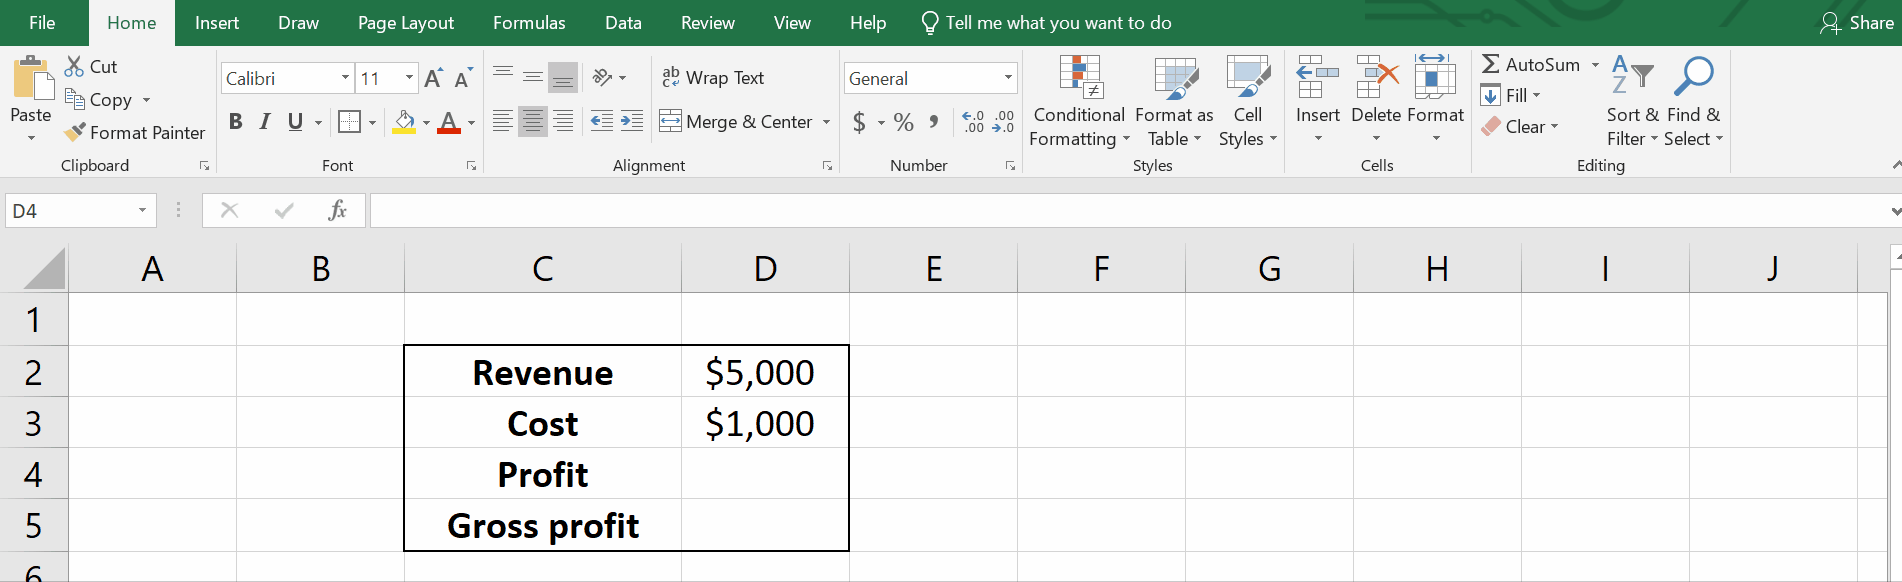
Task: Click the Orientation text angle icon
Action: click(x=602, y=77)
